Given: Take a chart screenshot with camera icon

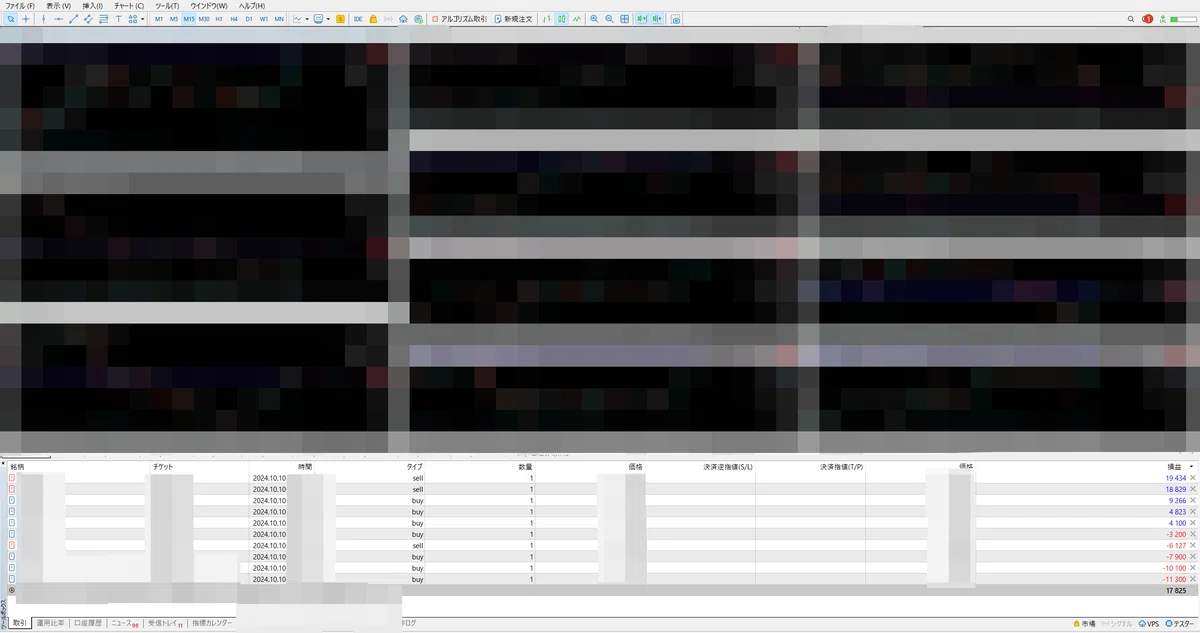Looking at the screenshot, I should tap(676, 19).
